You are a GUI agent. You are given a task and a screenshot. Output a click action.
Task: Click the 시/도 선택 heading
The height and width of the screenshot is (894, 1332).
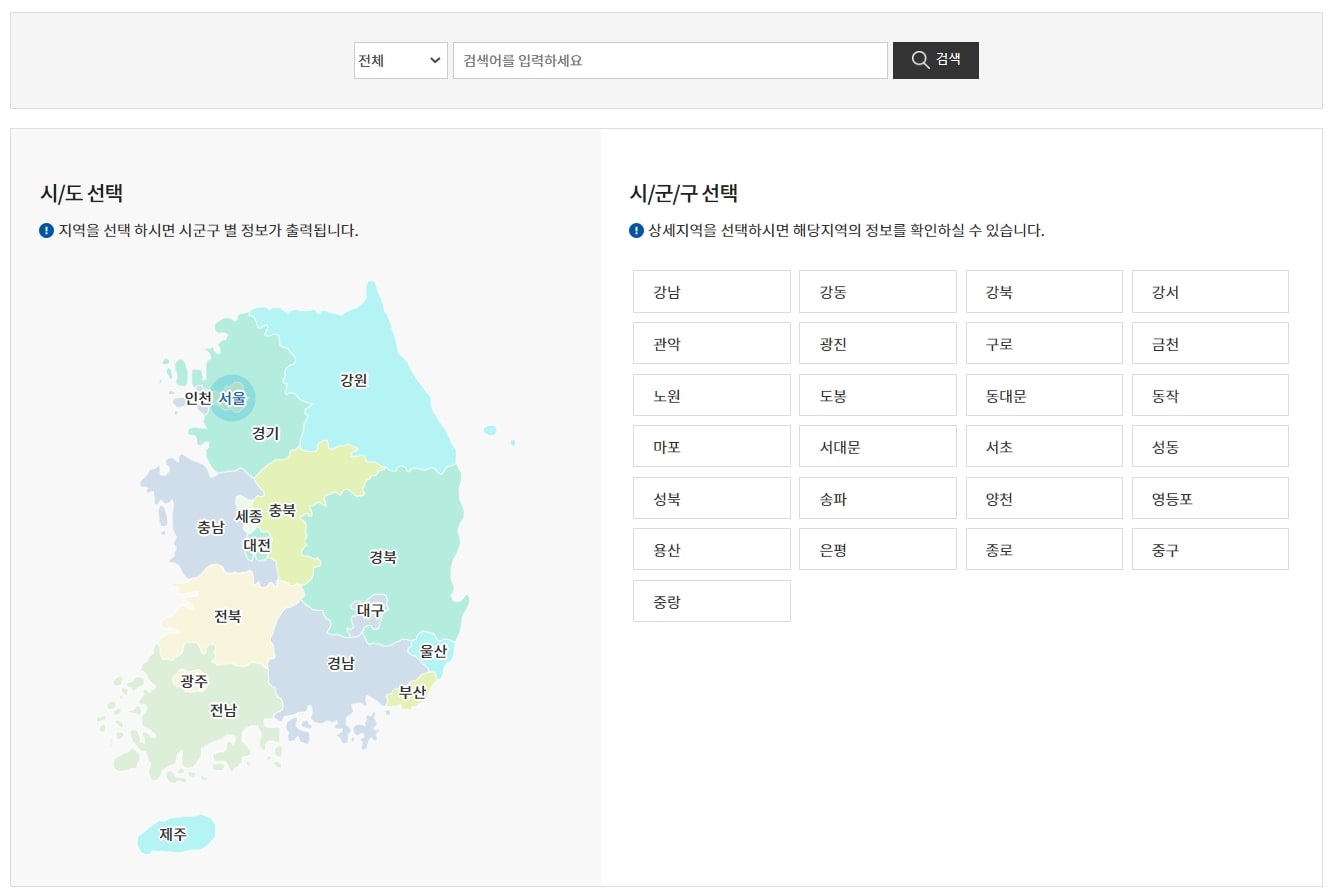81,193
